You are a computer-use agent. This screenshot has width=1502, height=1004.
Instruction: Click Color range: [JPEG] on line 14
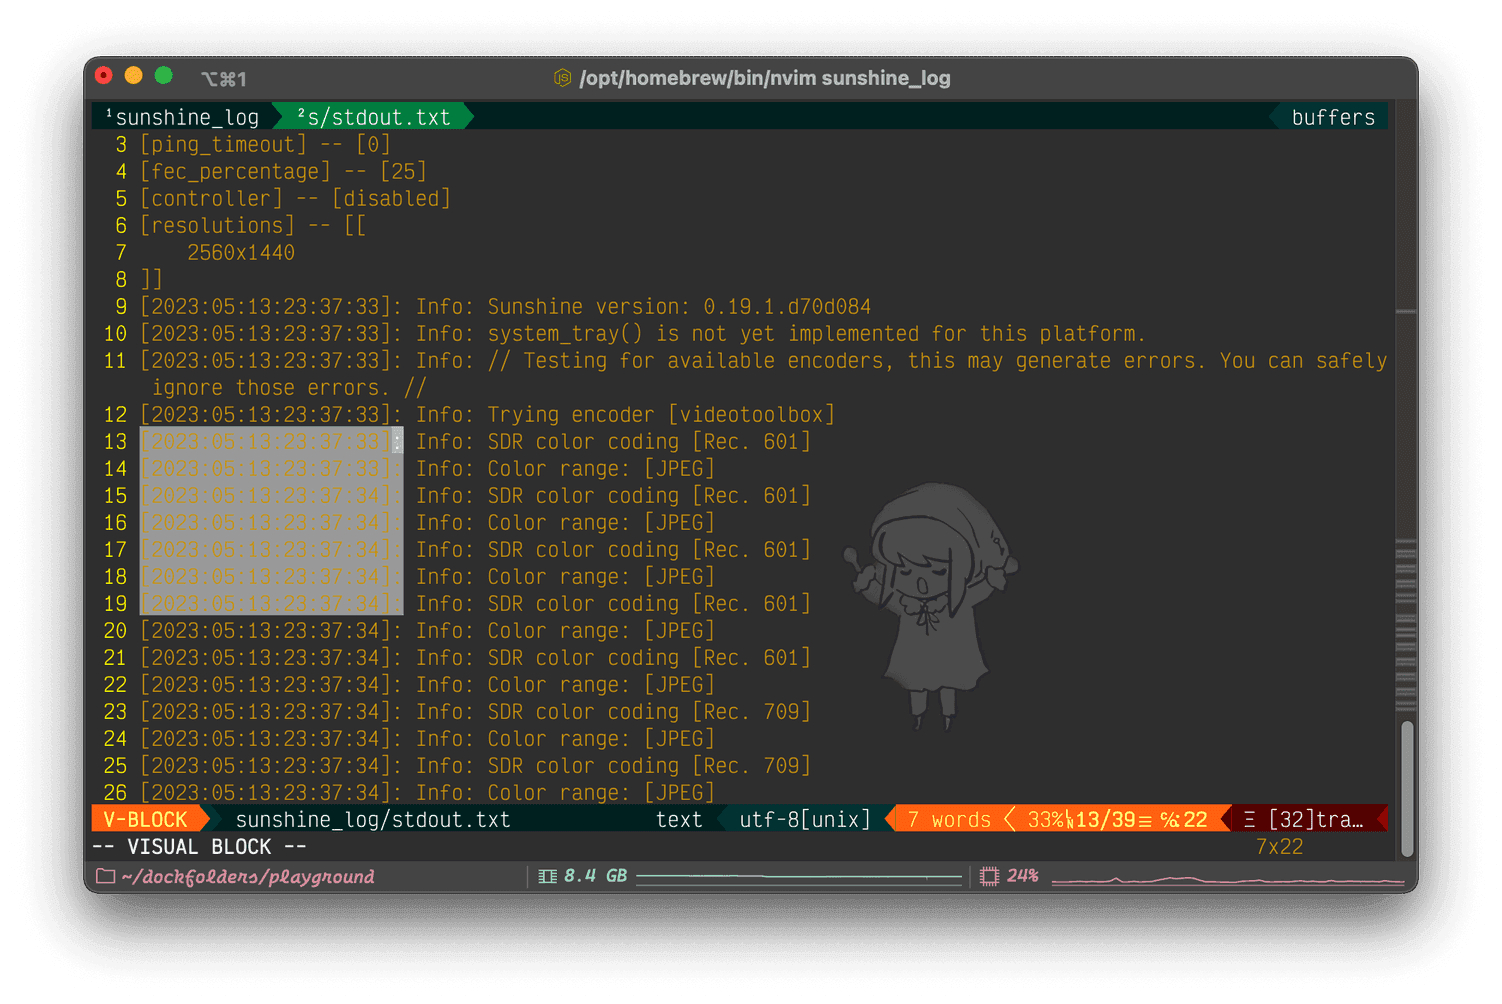click(x=601, y=469)
